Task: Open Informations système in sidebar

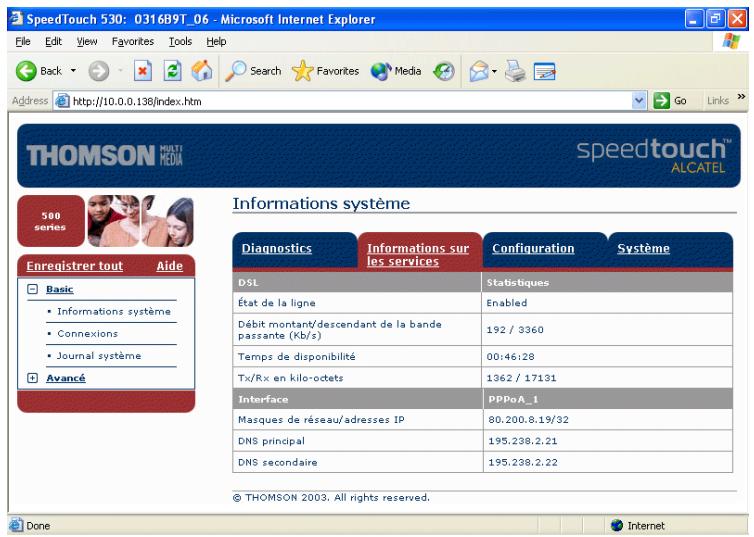Action: [x=114, y=311]
